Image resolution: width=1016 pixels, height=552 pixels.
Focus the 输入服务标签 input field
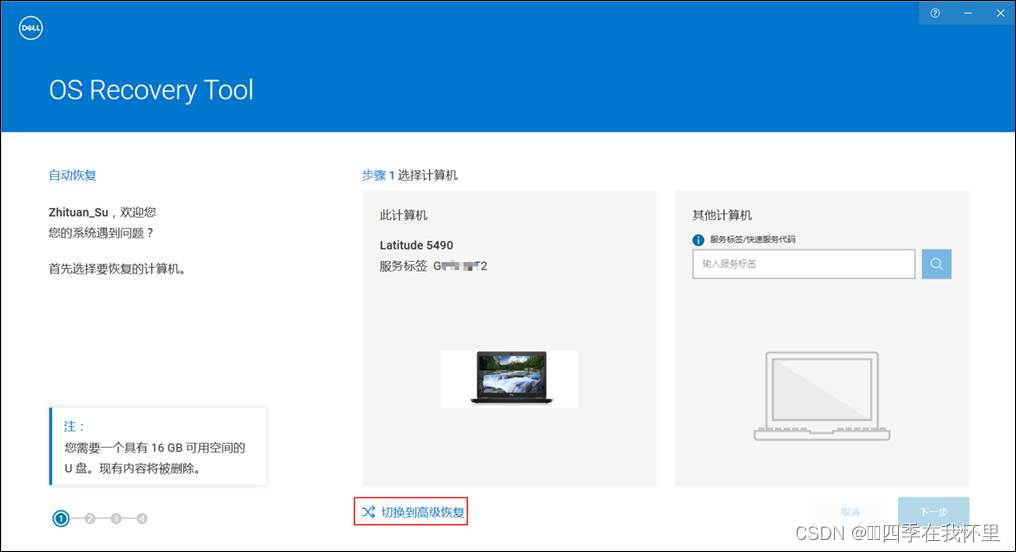(x=803, y=264)
